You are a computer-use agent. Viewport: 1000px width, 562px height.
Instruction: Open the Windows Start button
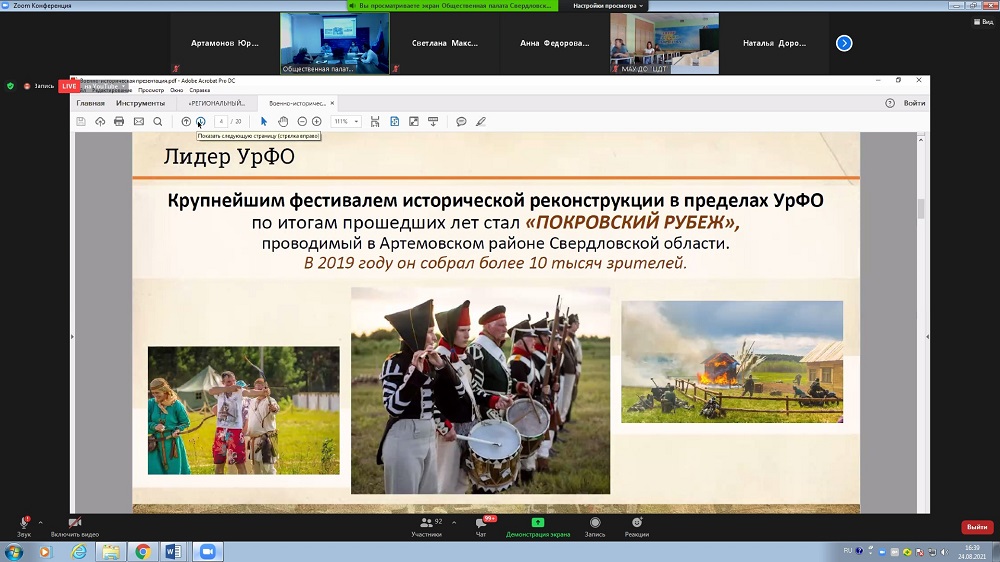pos(13,552)
